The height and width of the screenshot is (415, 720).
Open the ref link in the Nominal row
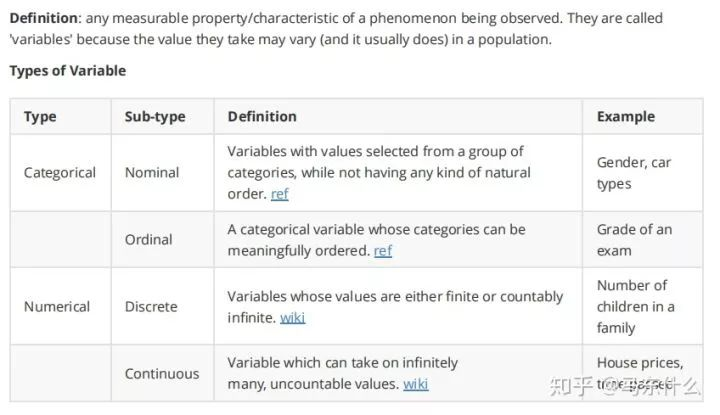pos(279,195)
